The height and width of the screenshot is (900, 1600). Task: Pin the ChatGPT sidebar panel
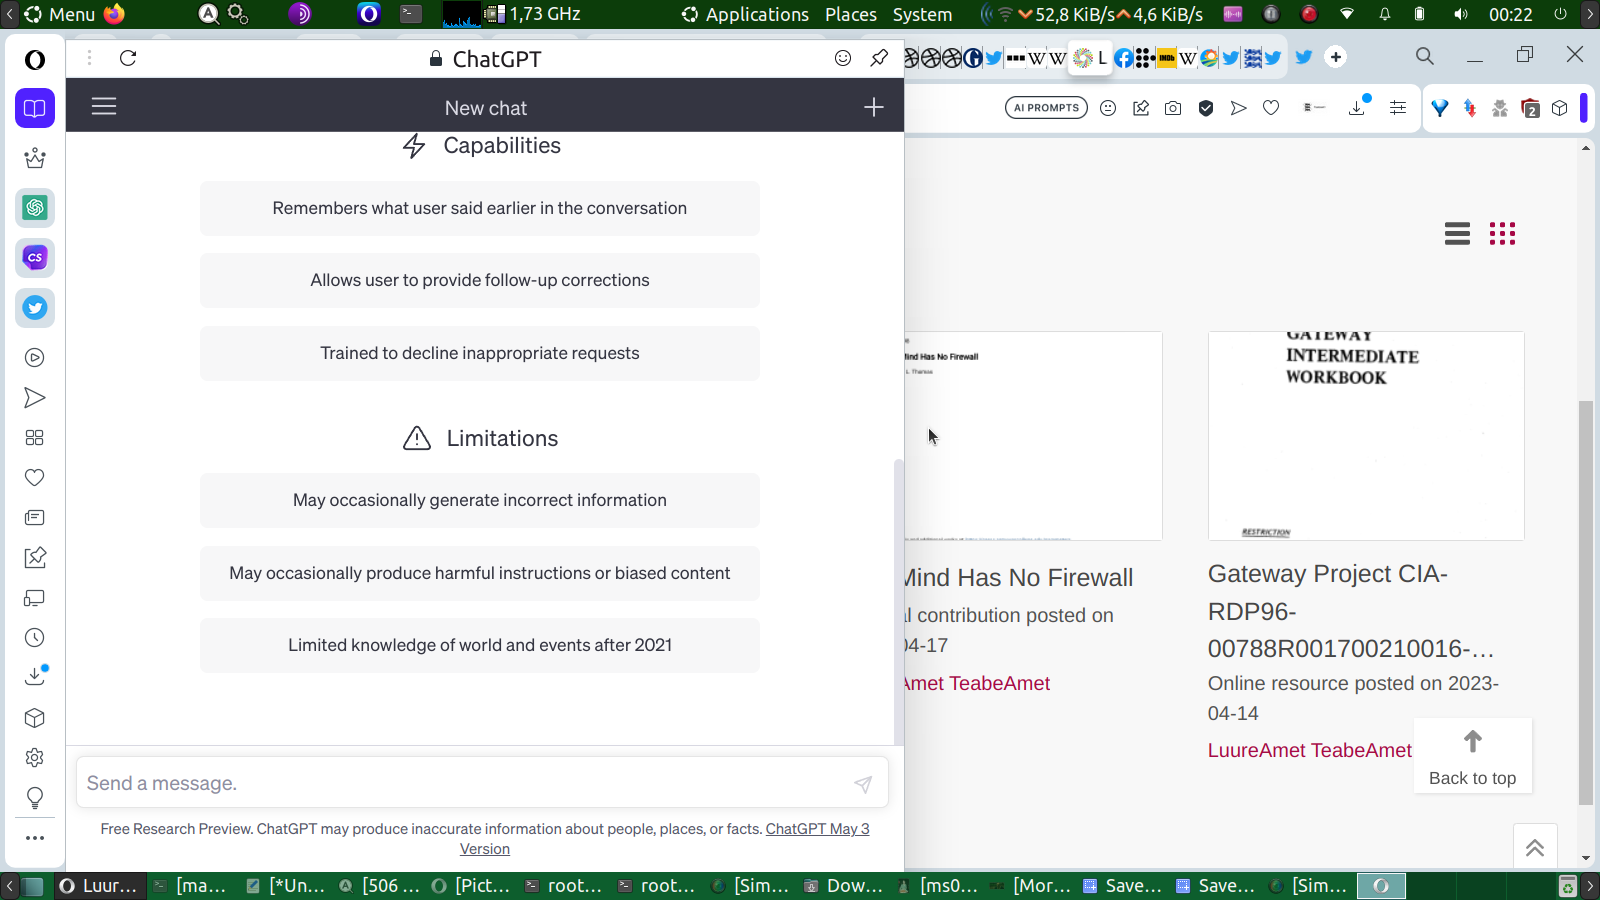[879, 58]
